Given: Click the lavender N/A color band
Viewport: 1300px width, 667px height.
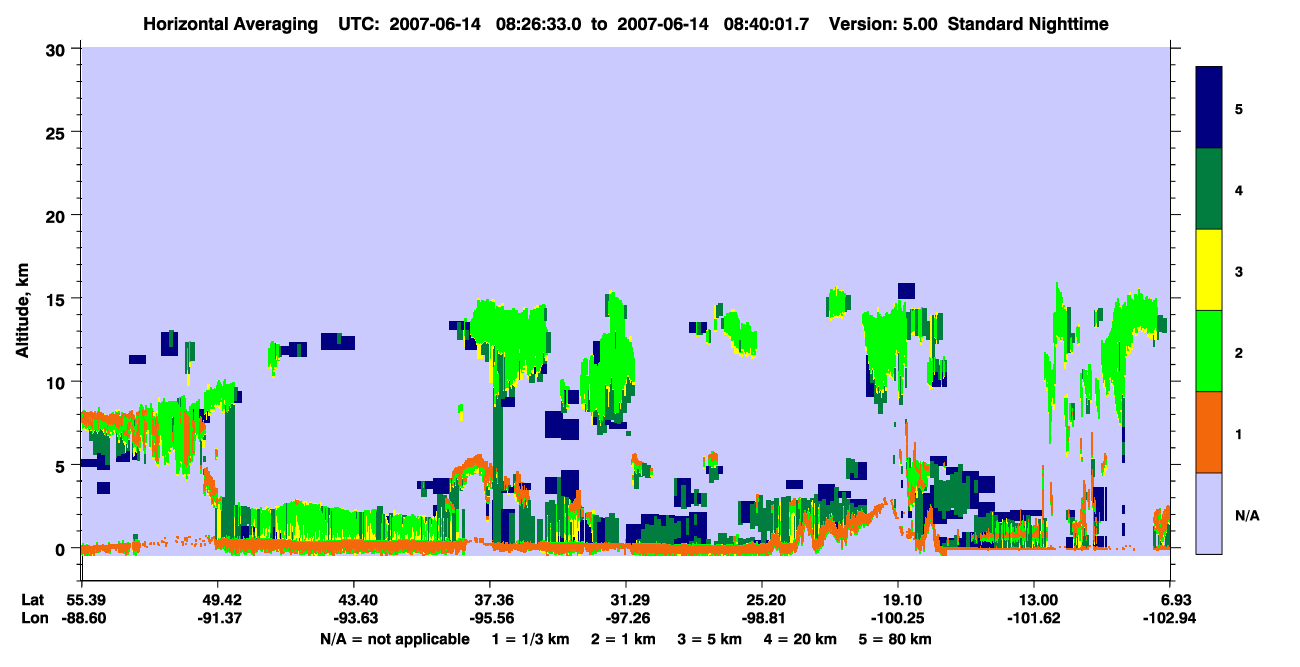Looking at the screenshot, I should click(1209, 513).
